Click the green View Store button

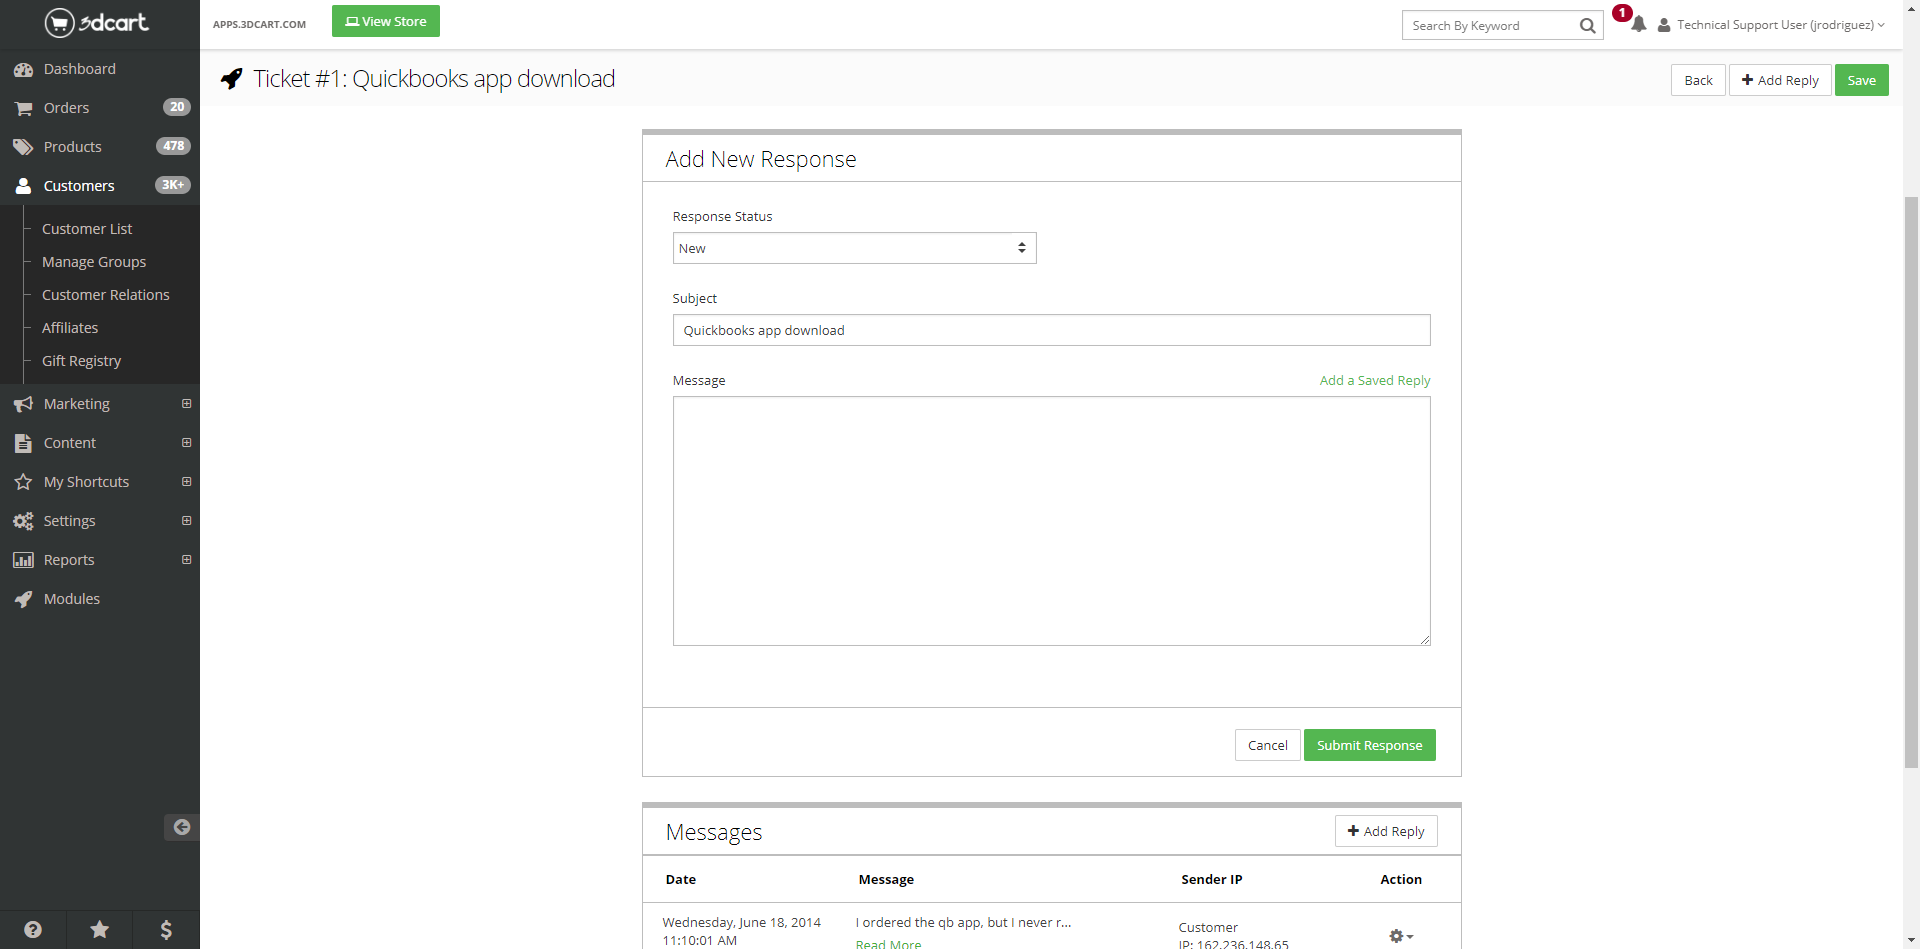tap(386, 22)
